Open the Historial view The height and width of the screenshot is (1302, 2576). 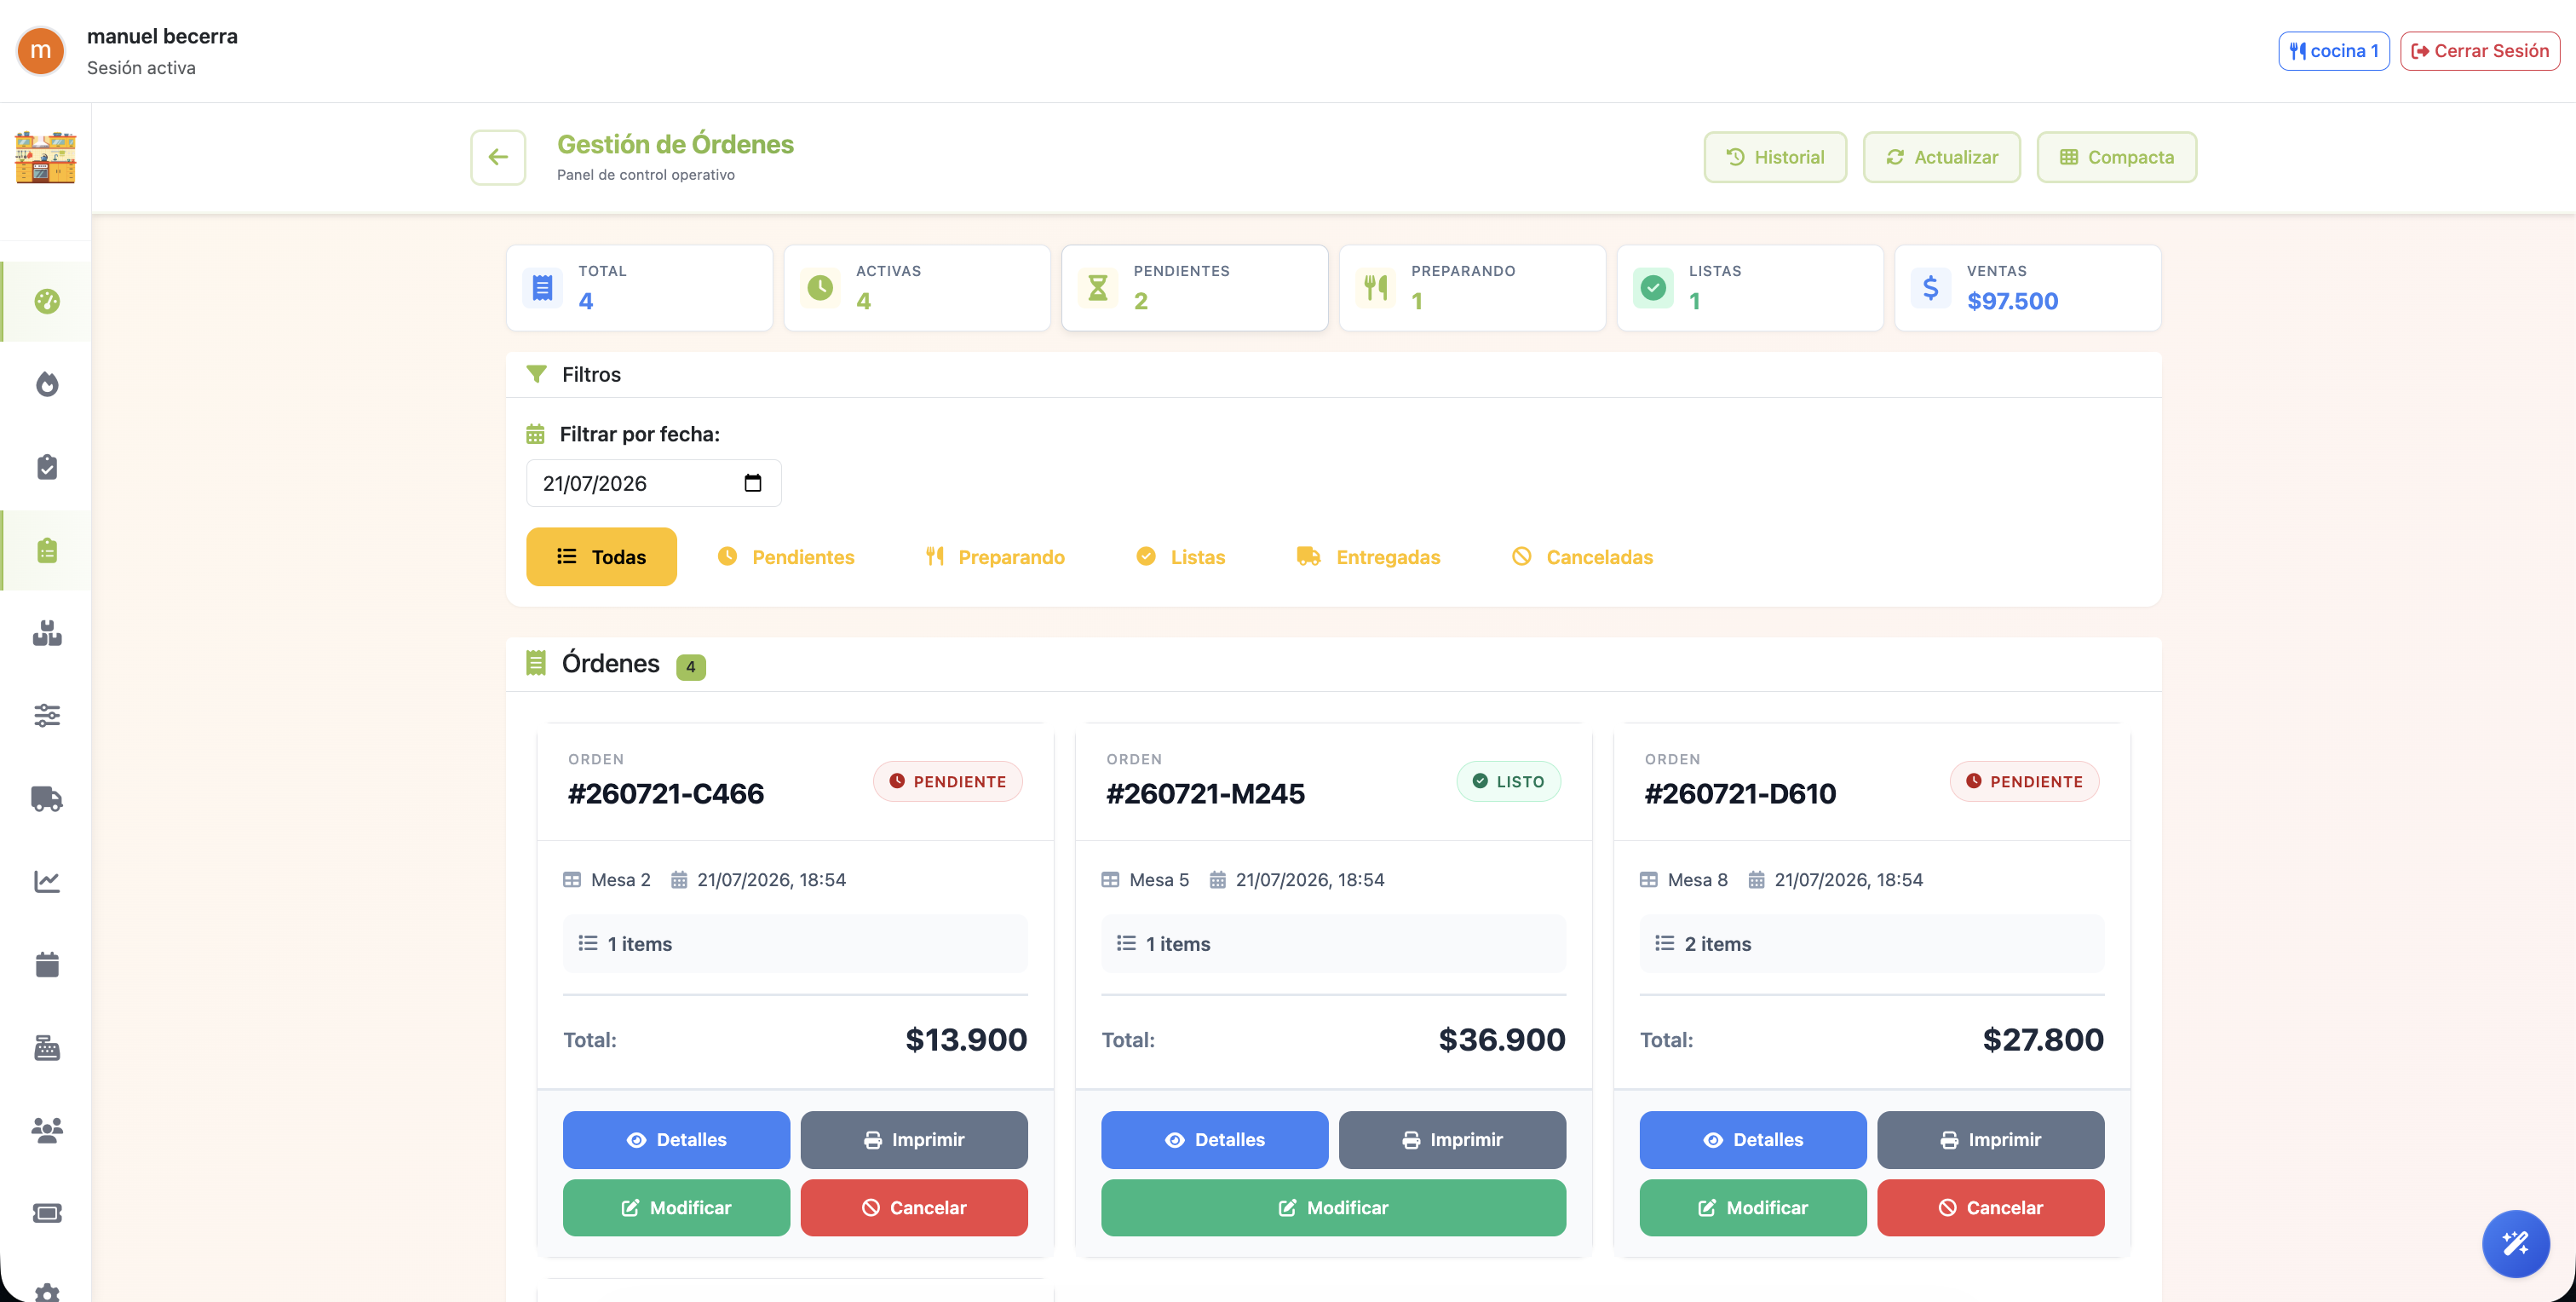click(x=1775, y=157)
